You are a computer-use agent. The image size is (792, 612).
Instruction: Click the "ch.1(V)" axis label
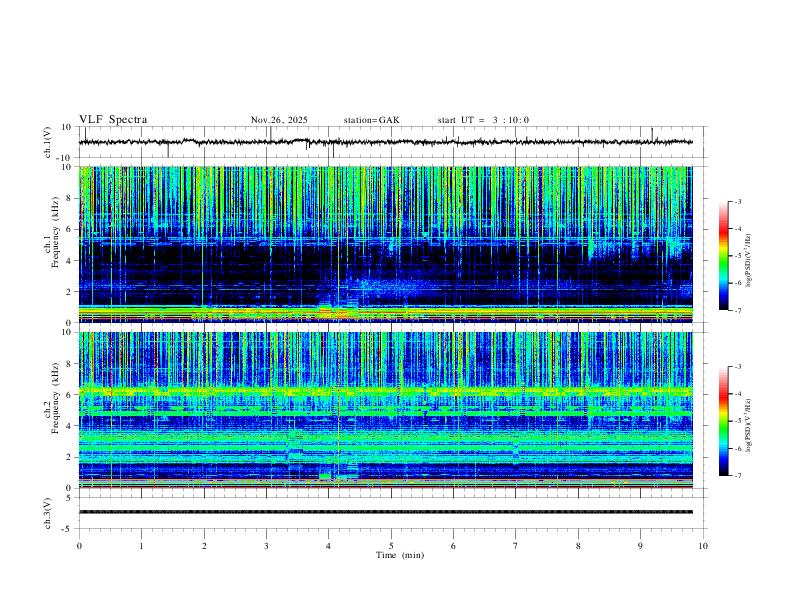48,142
